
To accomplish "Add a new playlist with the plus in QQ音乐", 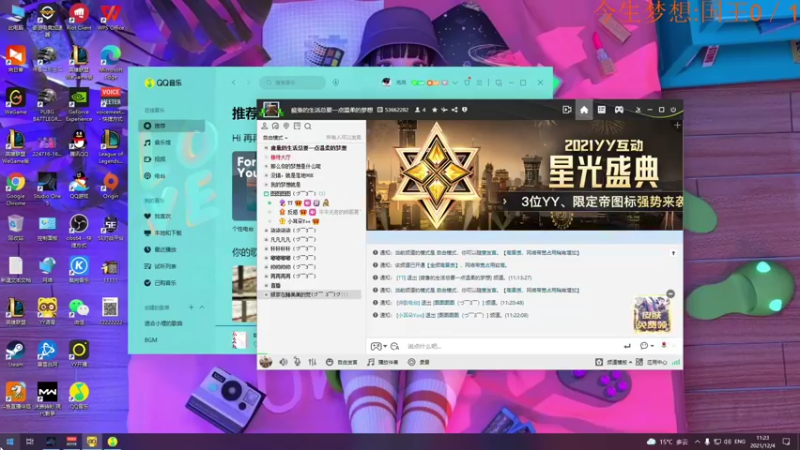I will tap(191, 307).
